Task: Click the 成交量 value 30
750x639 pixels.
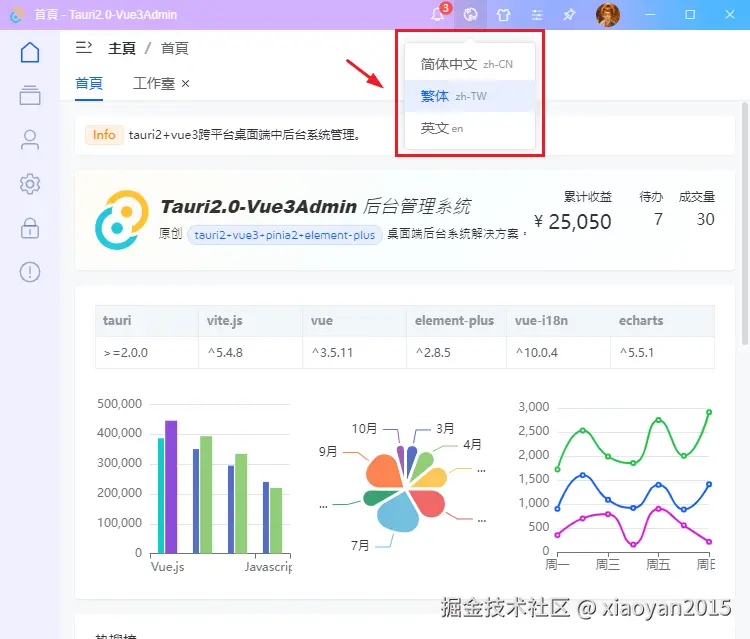Action: coord(706,219)
